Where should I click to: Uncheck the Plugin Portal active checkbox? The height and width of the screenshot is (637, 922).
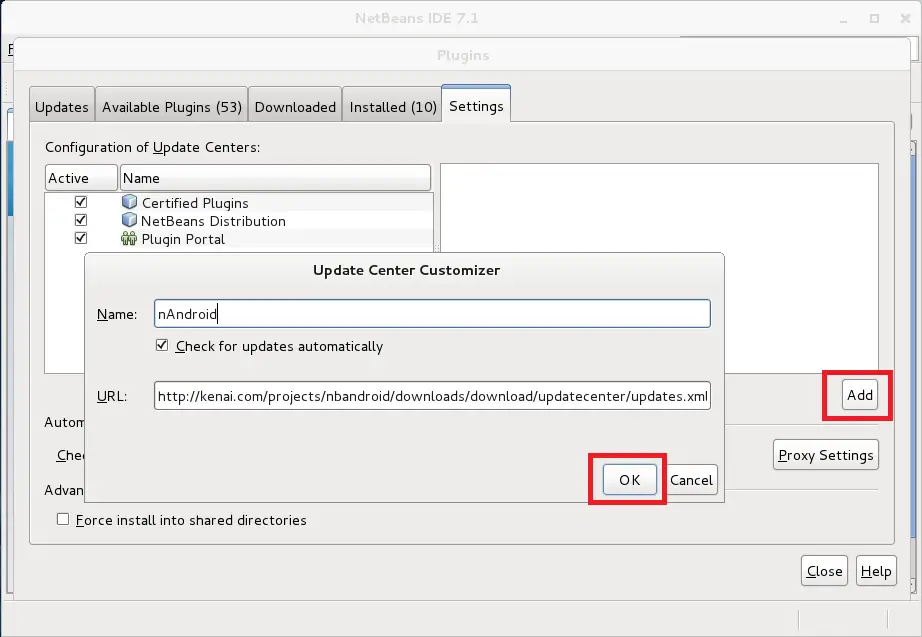(81, 238)
